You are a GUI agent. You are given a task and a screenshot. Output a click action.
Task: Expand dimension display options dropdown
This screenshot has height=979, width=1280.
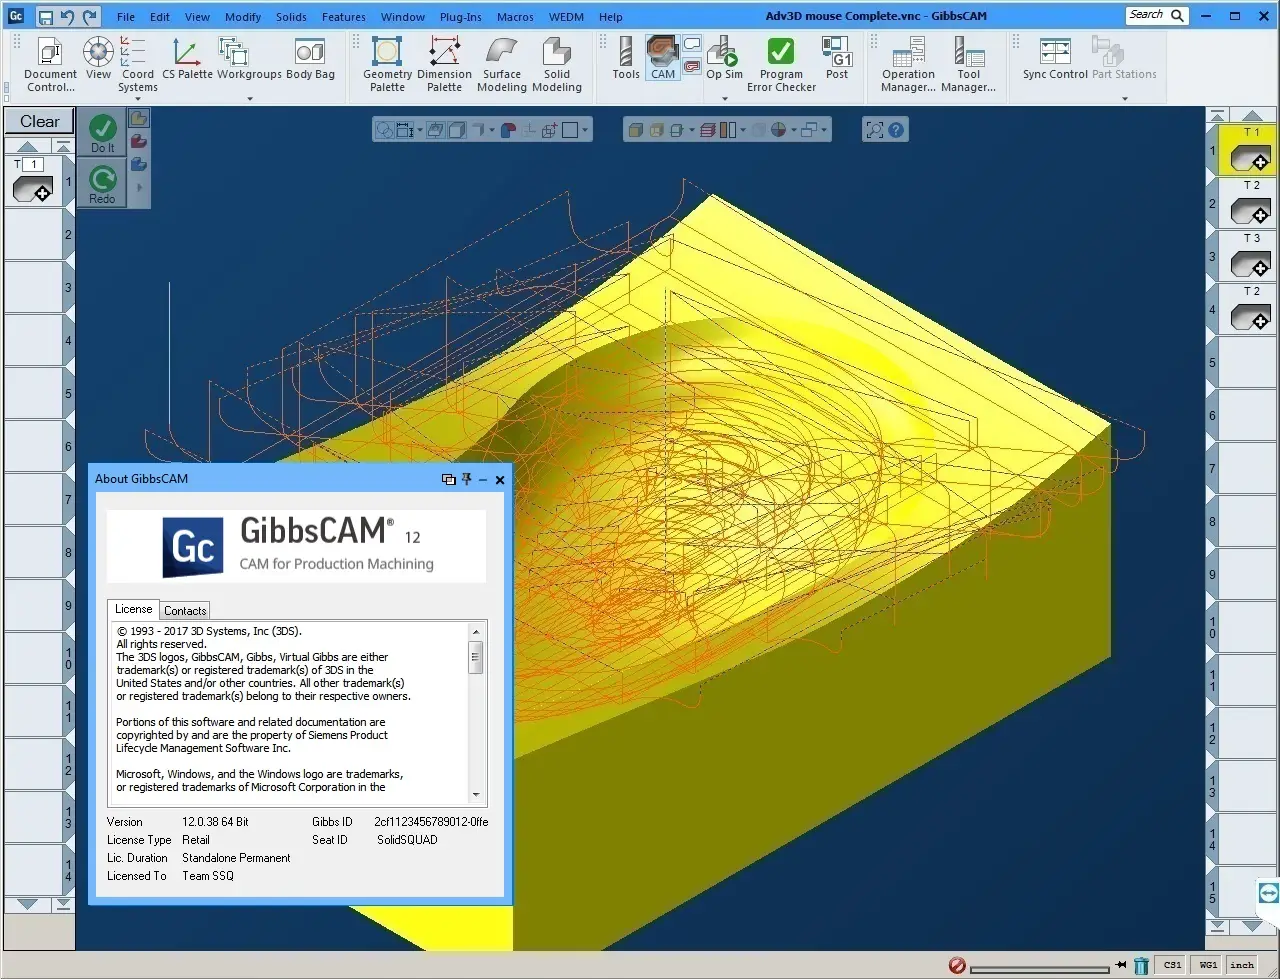[x=419, y=130]
